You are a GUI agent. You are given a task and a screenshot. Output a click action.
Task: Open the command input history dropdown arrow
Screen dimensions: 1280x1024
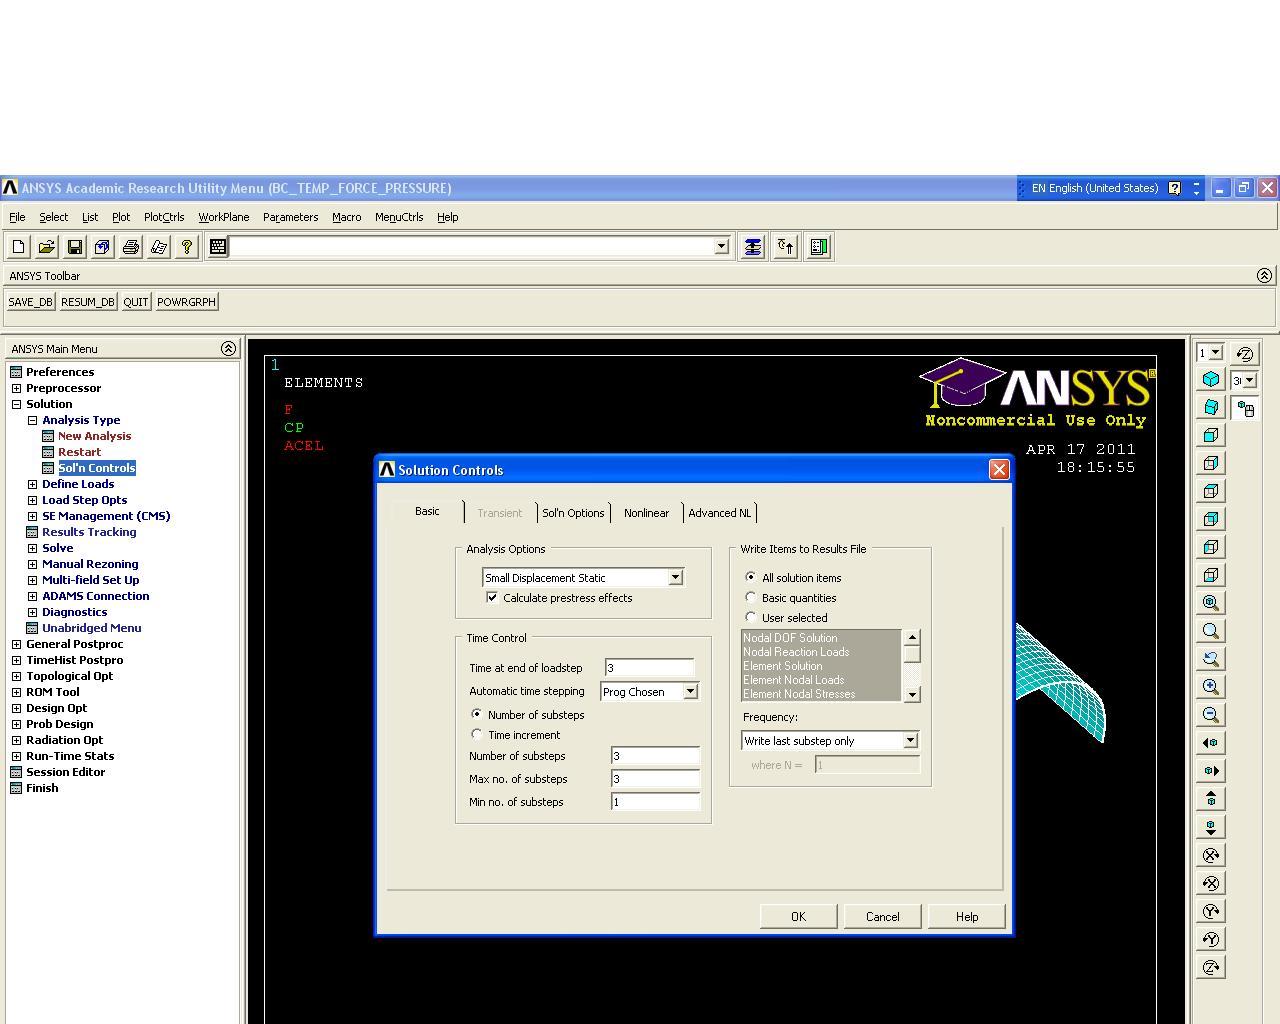pyautogui.click(x=721, y=246)
